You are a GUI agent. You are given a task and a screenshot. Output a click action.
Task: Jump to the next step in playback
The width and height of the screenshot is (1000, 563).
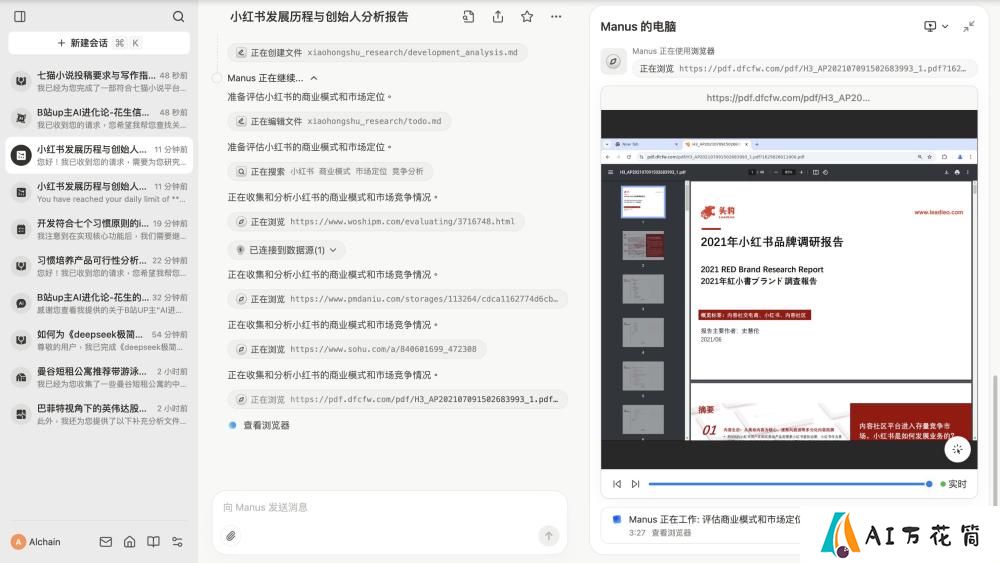point(635,484)
